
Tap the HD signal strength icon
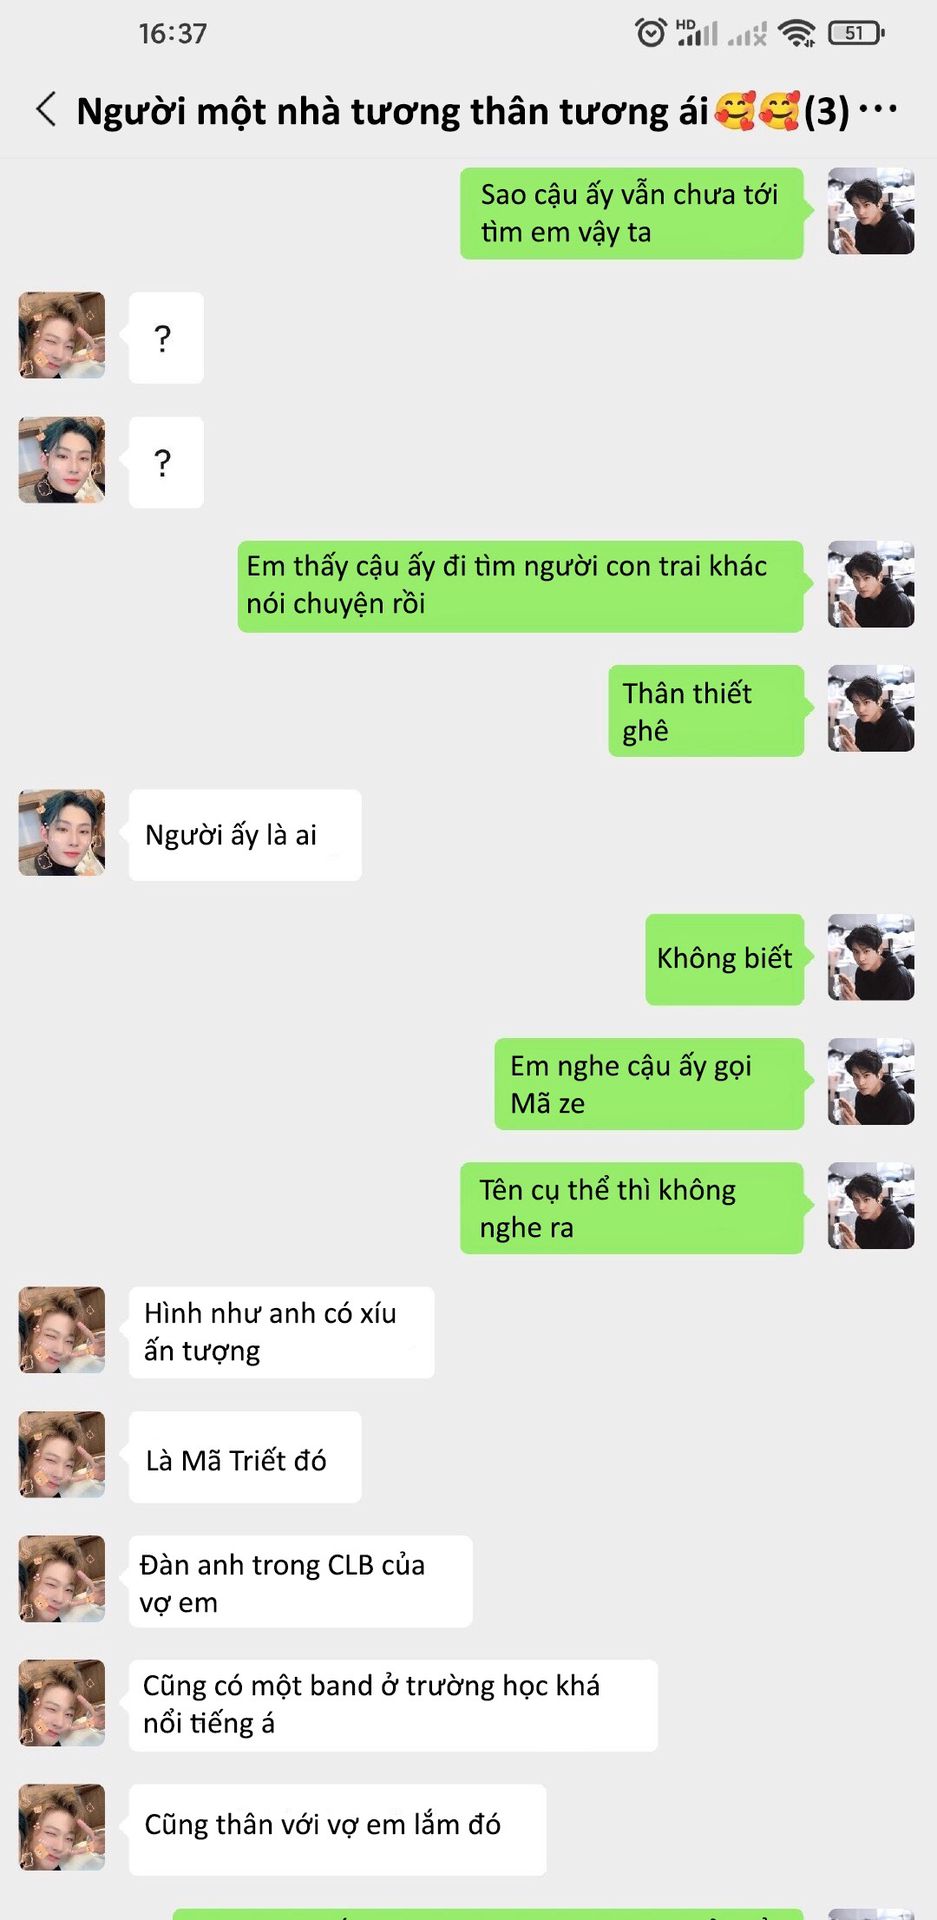(697, 33)
